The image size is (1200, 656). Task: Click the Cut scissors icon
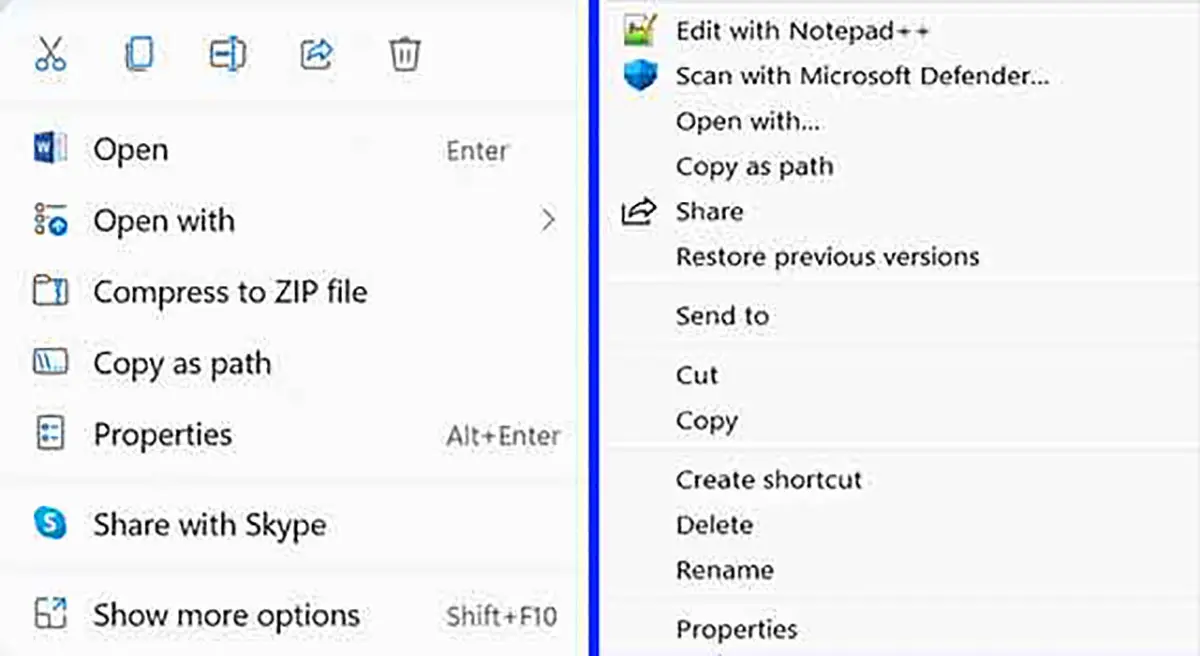(50, 54)
